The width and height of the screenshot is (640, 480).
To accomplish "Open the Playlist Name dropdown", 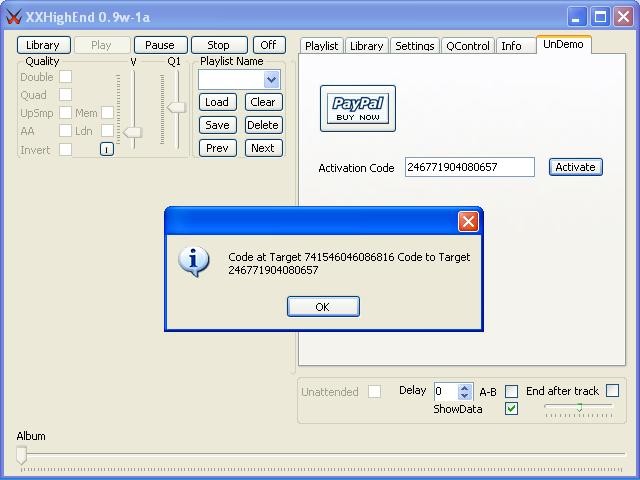I will pos(271,80).
